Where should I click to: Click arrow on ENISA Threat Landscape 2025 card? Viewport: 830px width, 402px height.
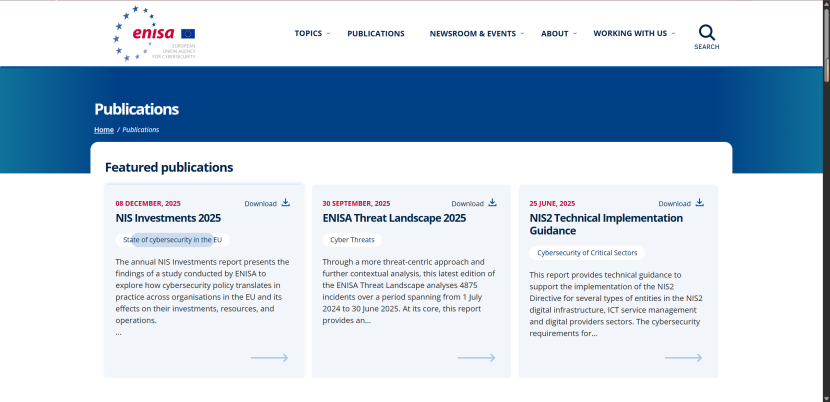476,358
